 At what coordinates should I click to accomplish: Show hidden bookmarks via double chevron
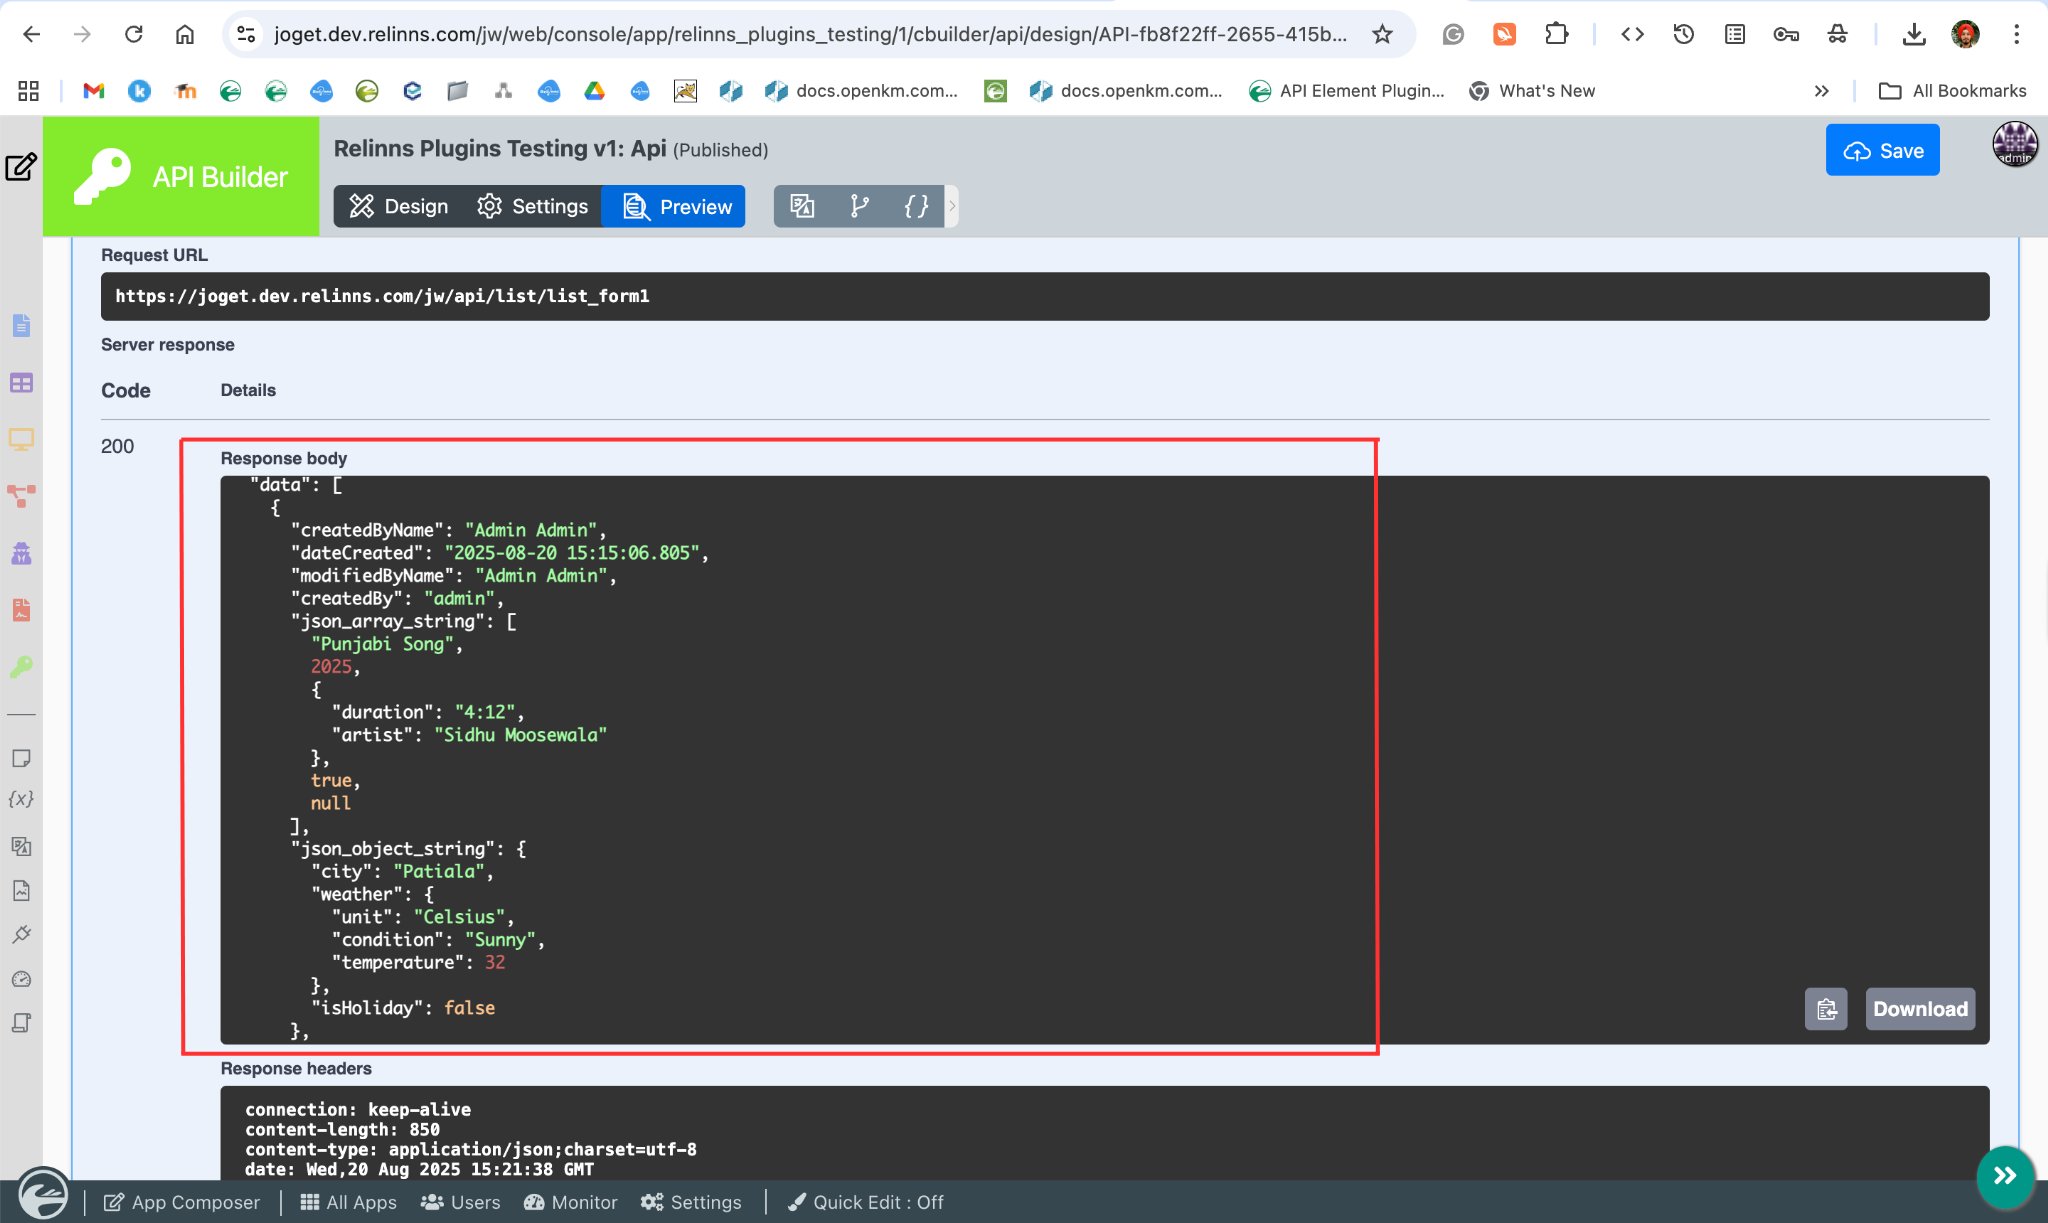coord(1822,91)
